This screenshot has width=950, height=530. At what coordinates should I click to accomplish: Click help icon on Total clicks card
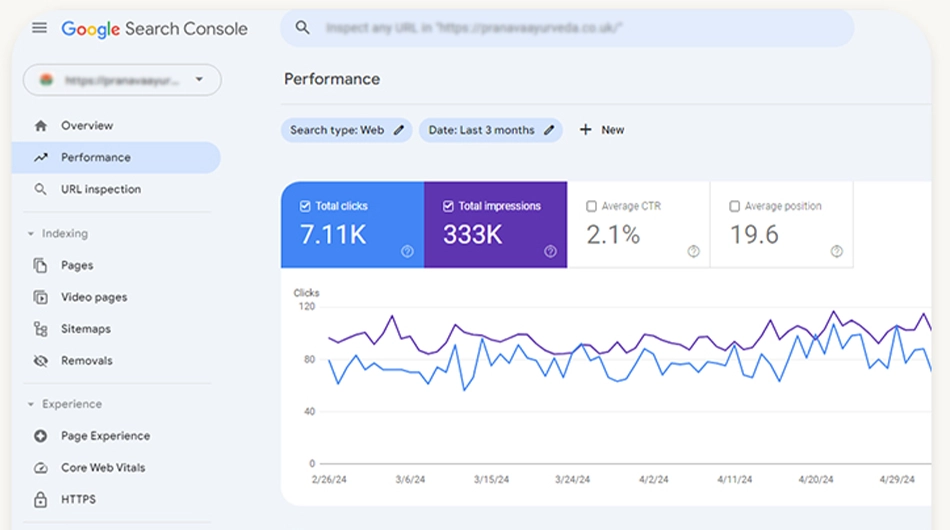point(407,251)
